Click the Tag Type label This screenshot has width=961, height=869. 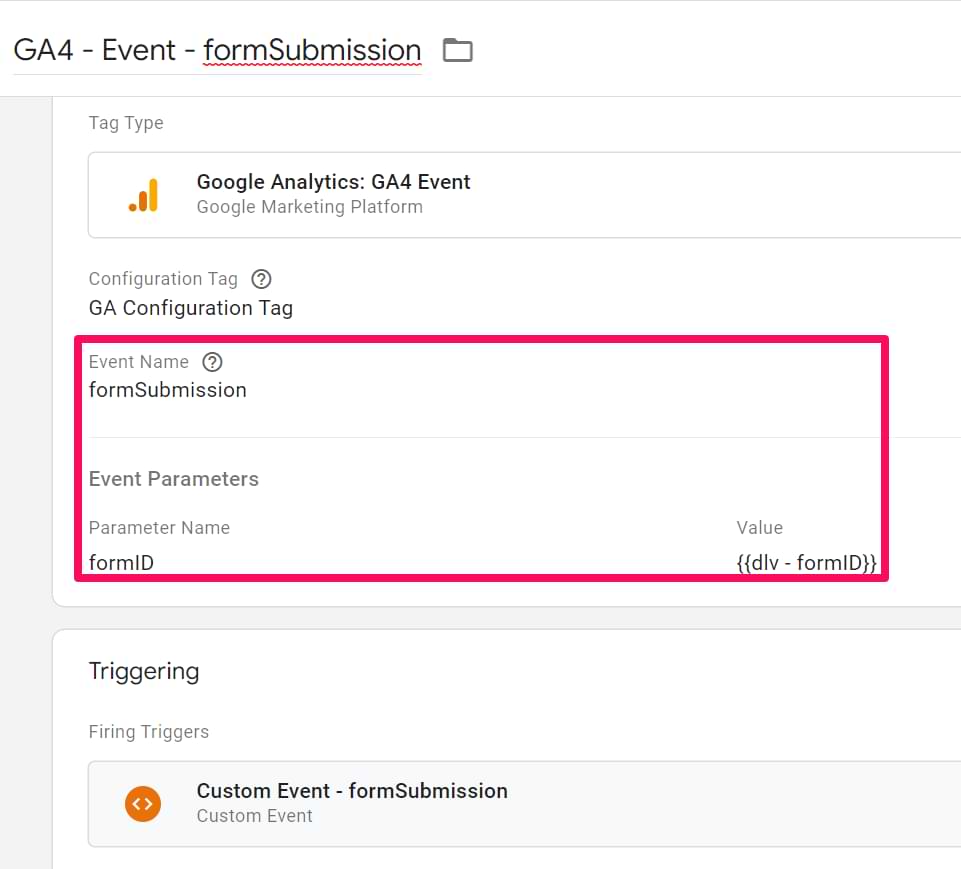point(126,123)
